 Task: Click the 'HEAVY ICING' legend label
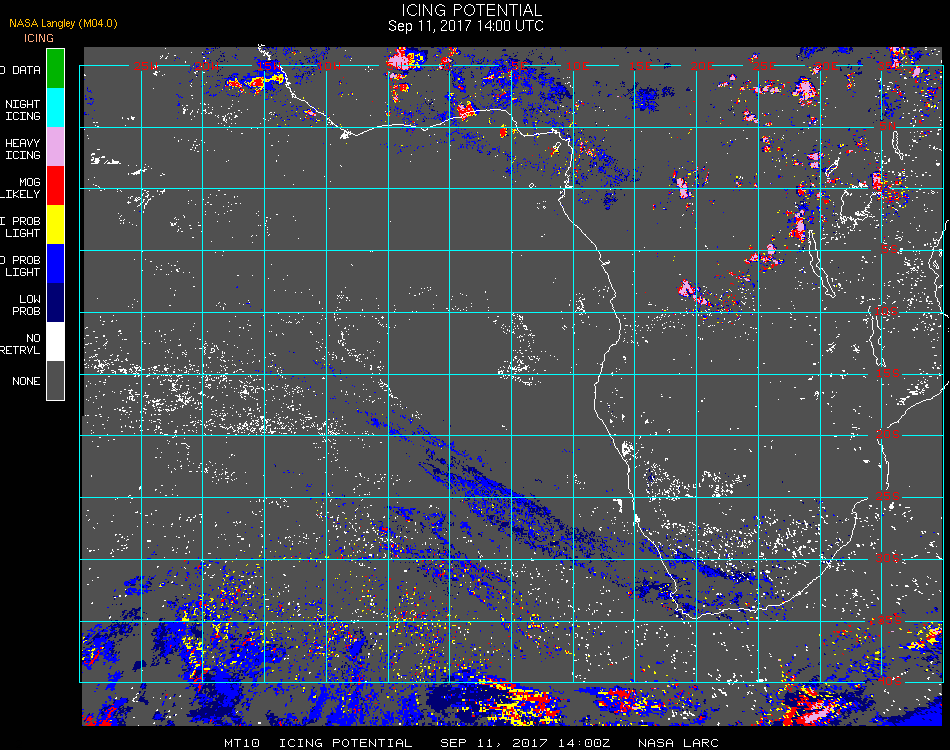(23, 149)
